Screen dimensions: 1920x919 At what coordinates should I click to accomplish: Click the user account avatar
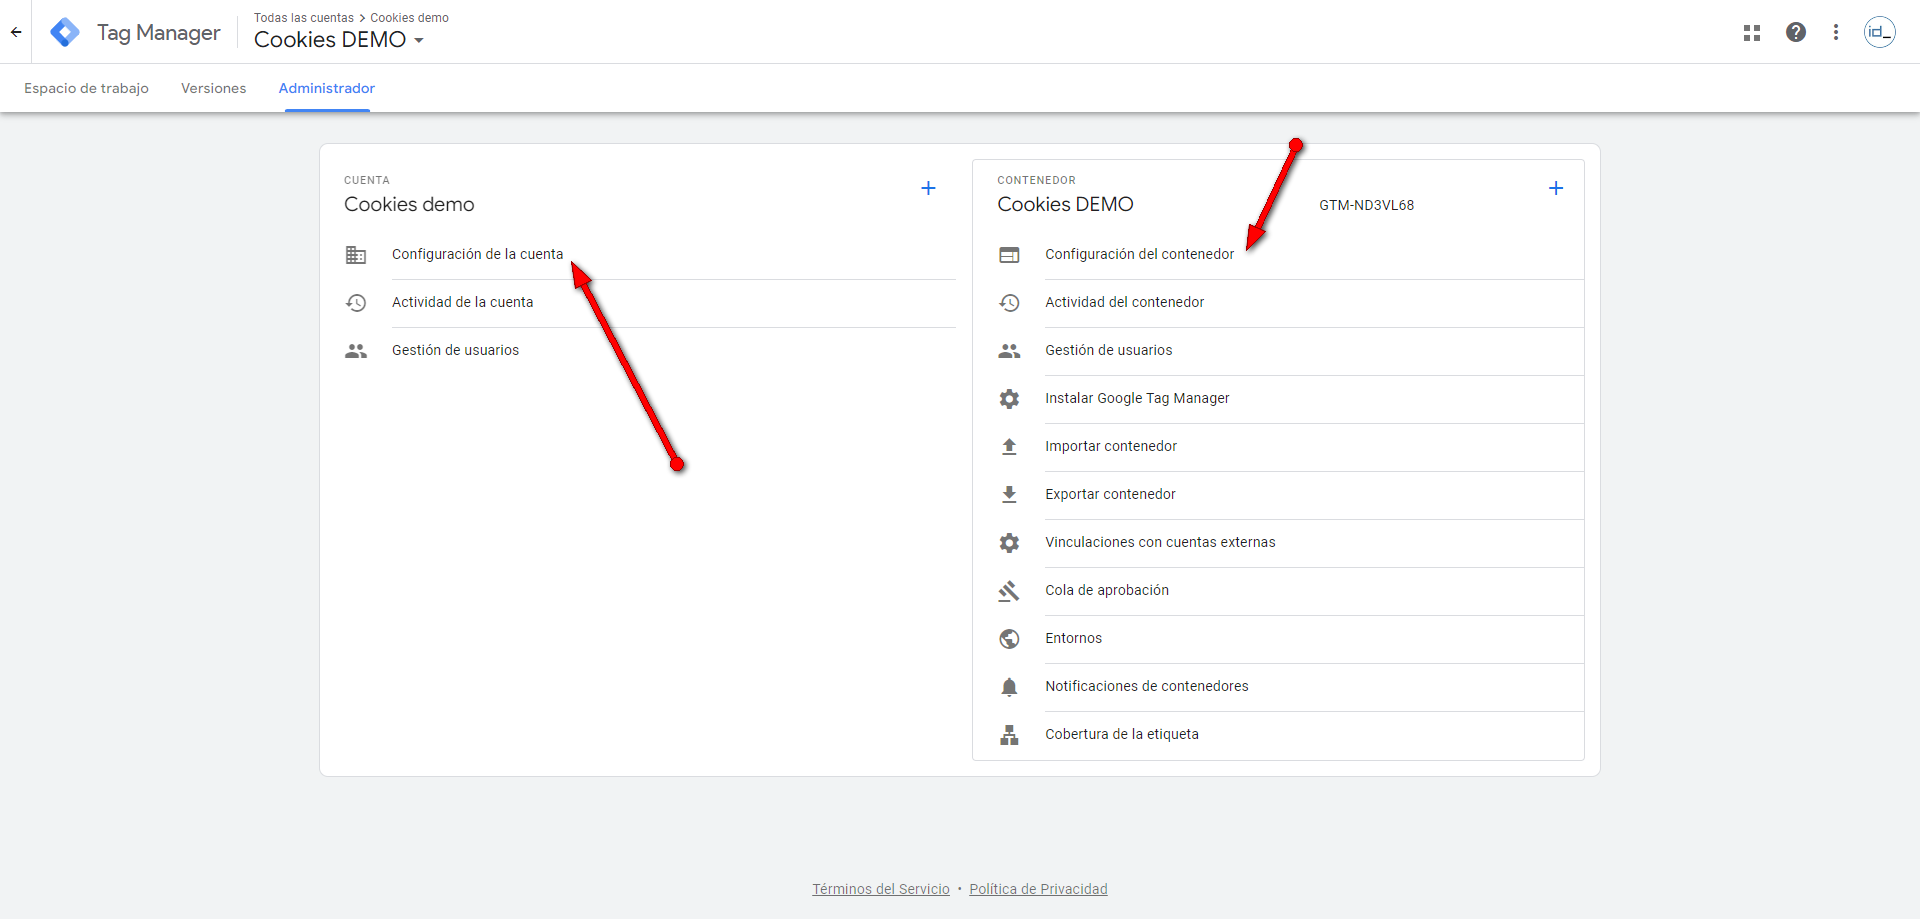(1880, 32)
